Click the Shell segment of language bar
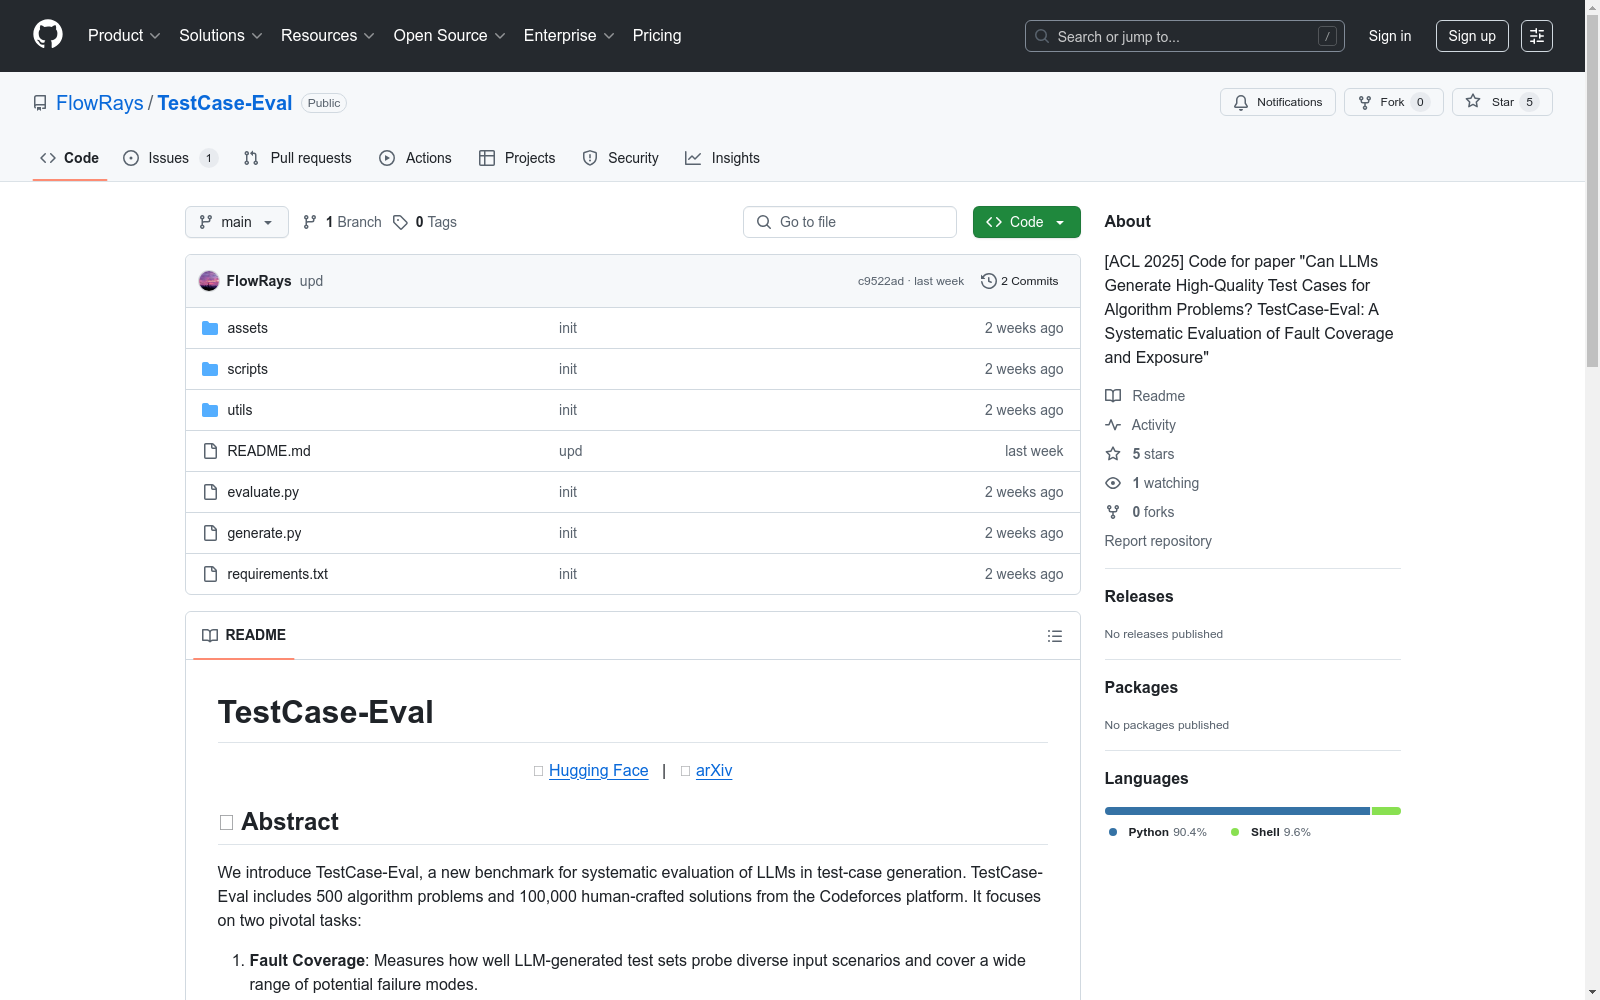The width and height of the screenshot is (1600, 1000). pos(1386,811)
